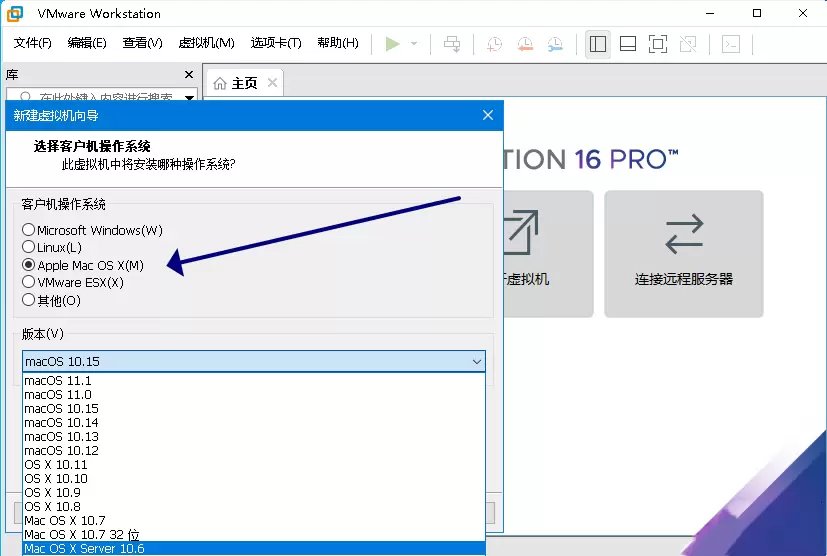Select Mac OS X 10.7 entry

(254, 520)
